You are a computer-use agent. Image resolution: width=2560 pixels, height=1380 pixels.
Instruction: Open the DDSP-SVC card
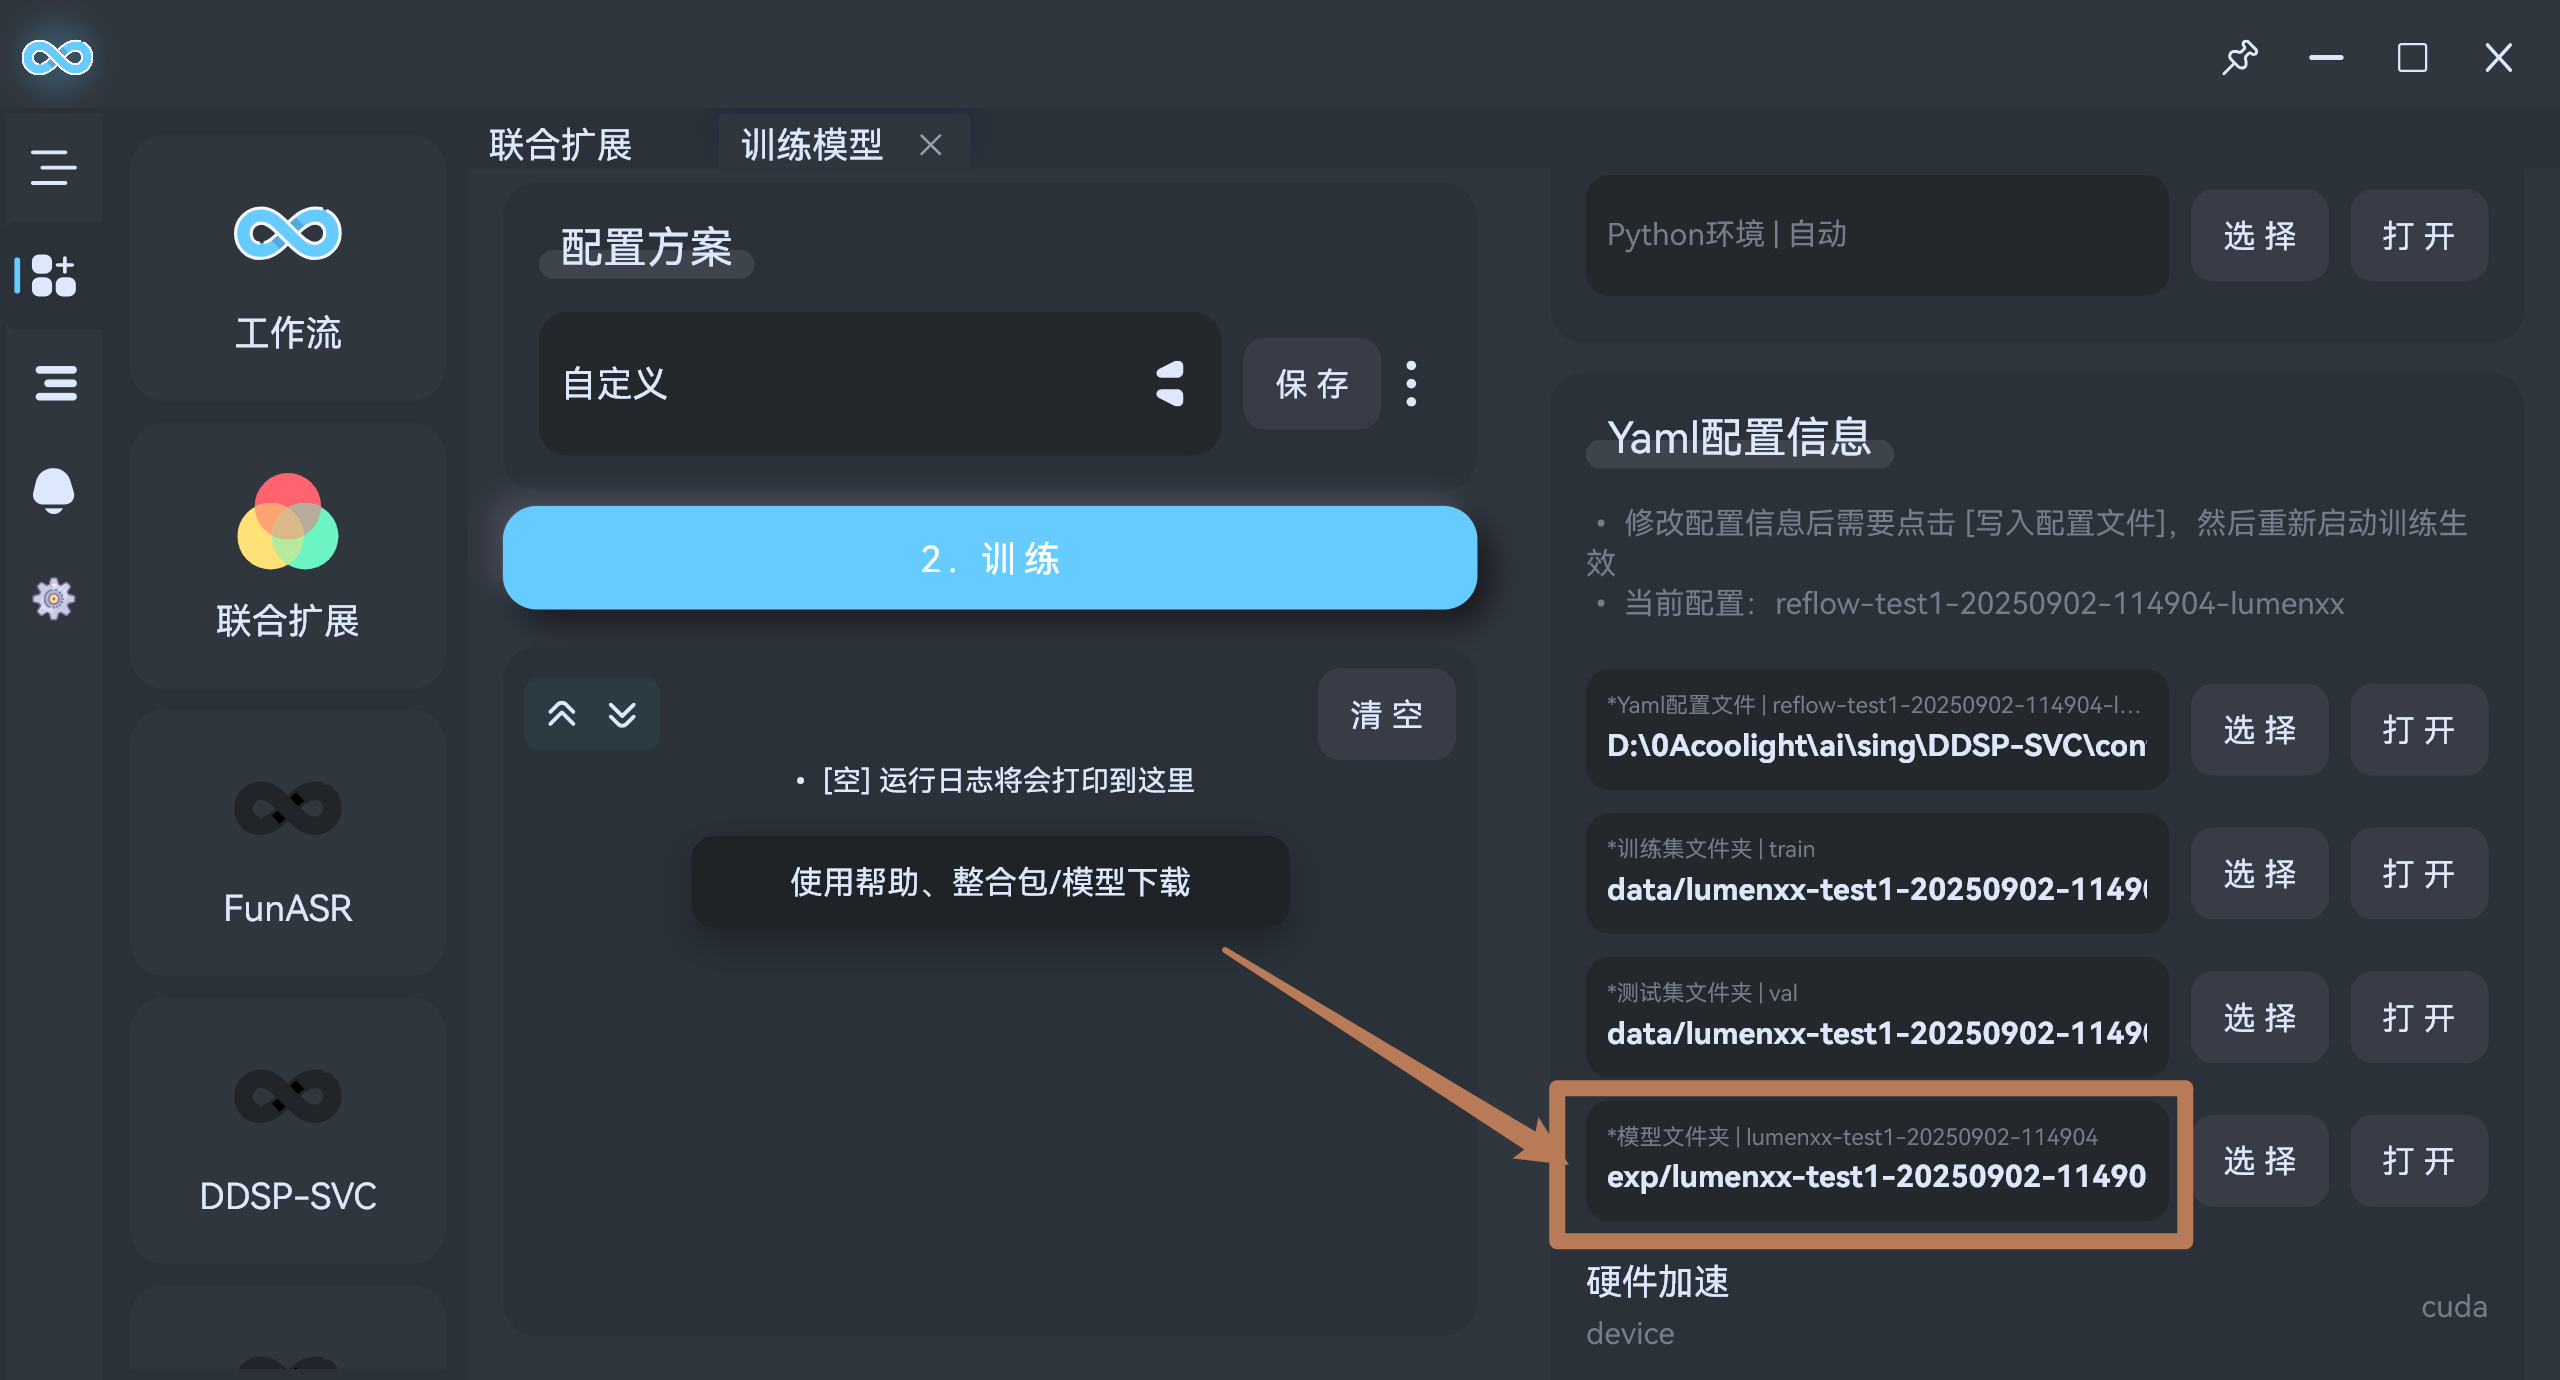click(x=288, y=1131)
